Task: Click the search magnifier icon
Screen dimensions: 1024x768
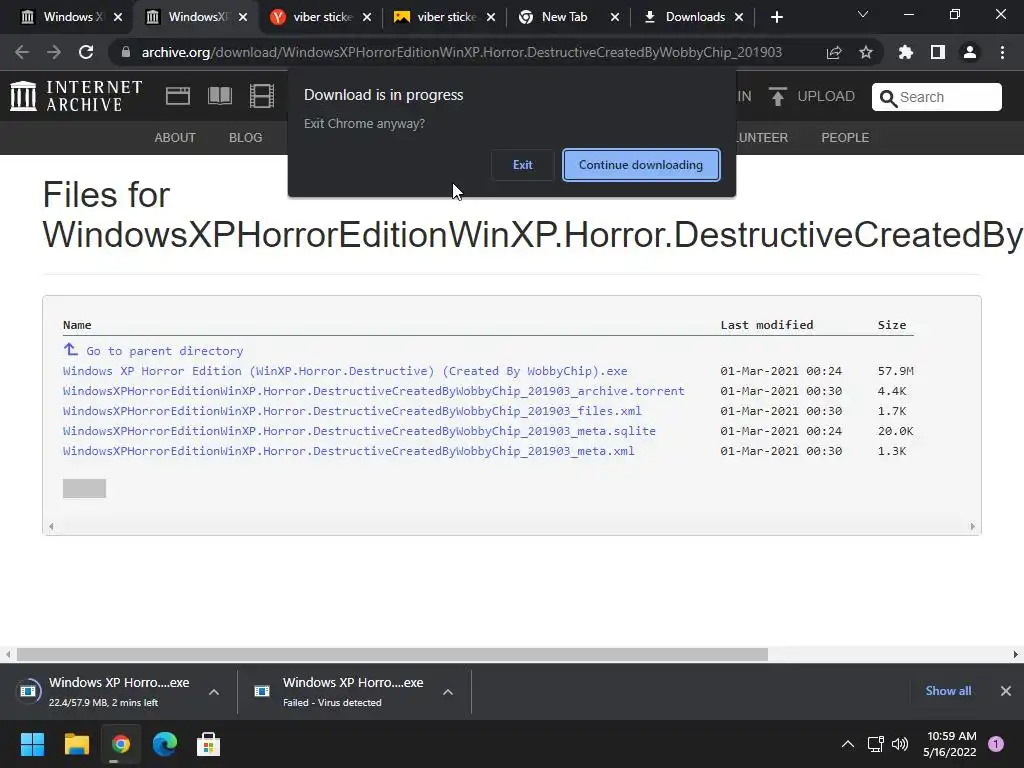Action: pyautogui.click(x=888, y=98)
